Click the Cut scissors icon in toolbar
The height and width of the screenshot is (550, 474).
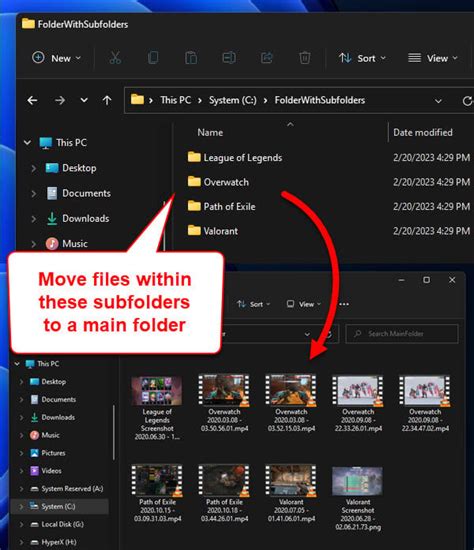tap(115, 58)
